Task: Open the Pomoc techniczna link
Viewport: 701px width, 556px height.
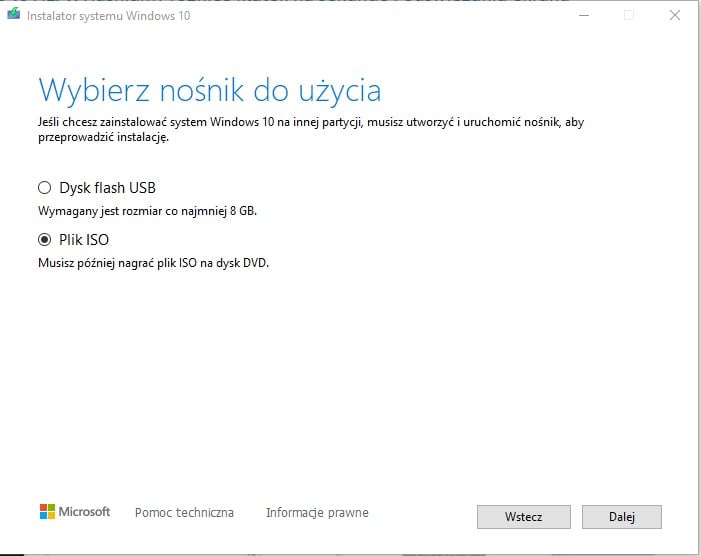Action: click(x=184, y=512)
